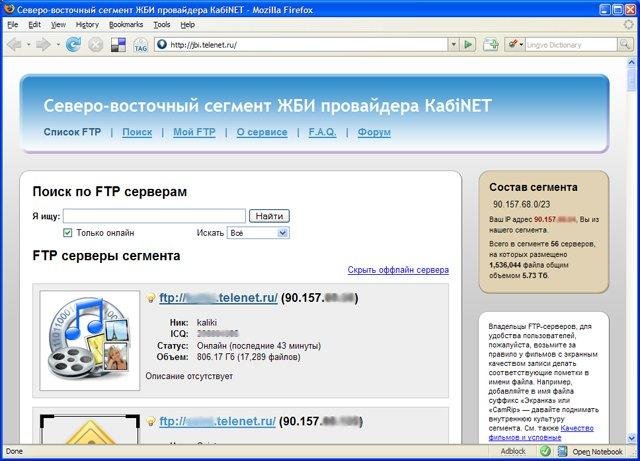Click the Lingvo Dictionary search box

pos(571,45)
